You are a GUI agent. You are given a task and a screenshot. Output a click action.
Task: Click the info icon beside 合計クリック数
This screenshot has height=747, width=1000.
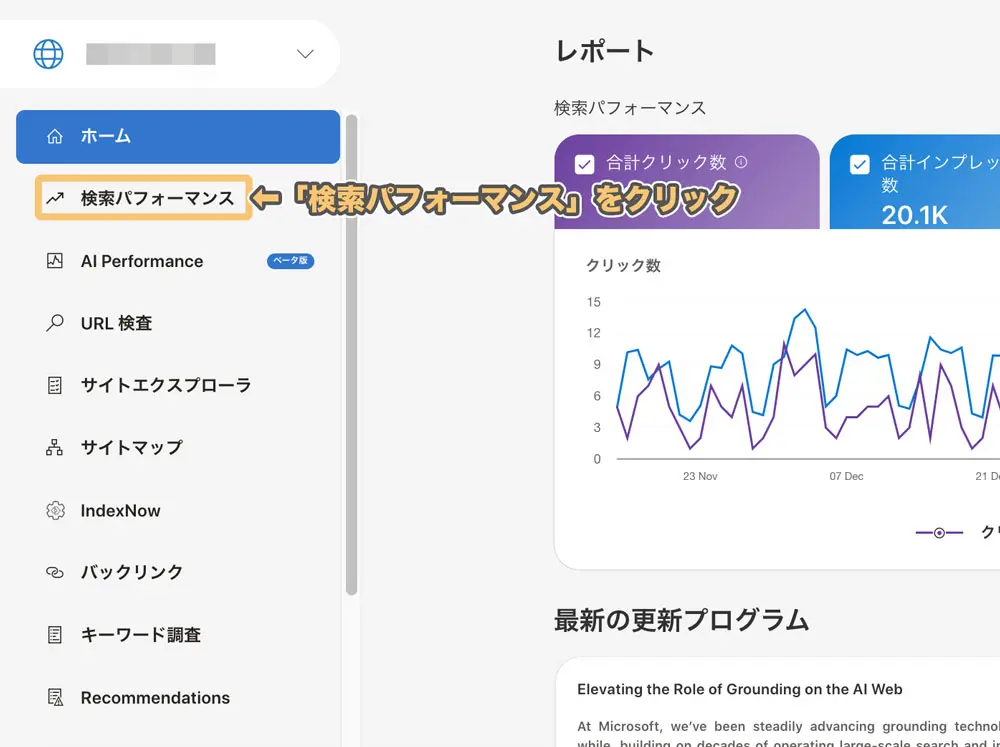pyautogui.click(x=740, y=162)
